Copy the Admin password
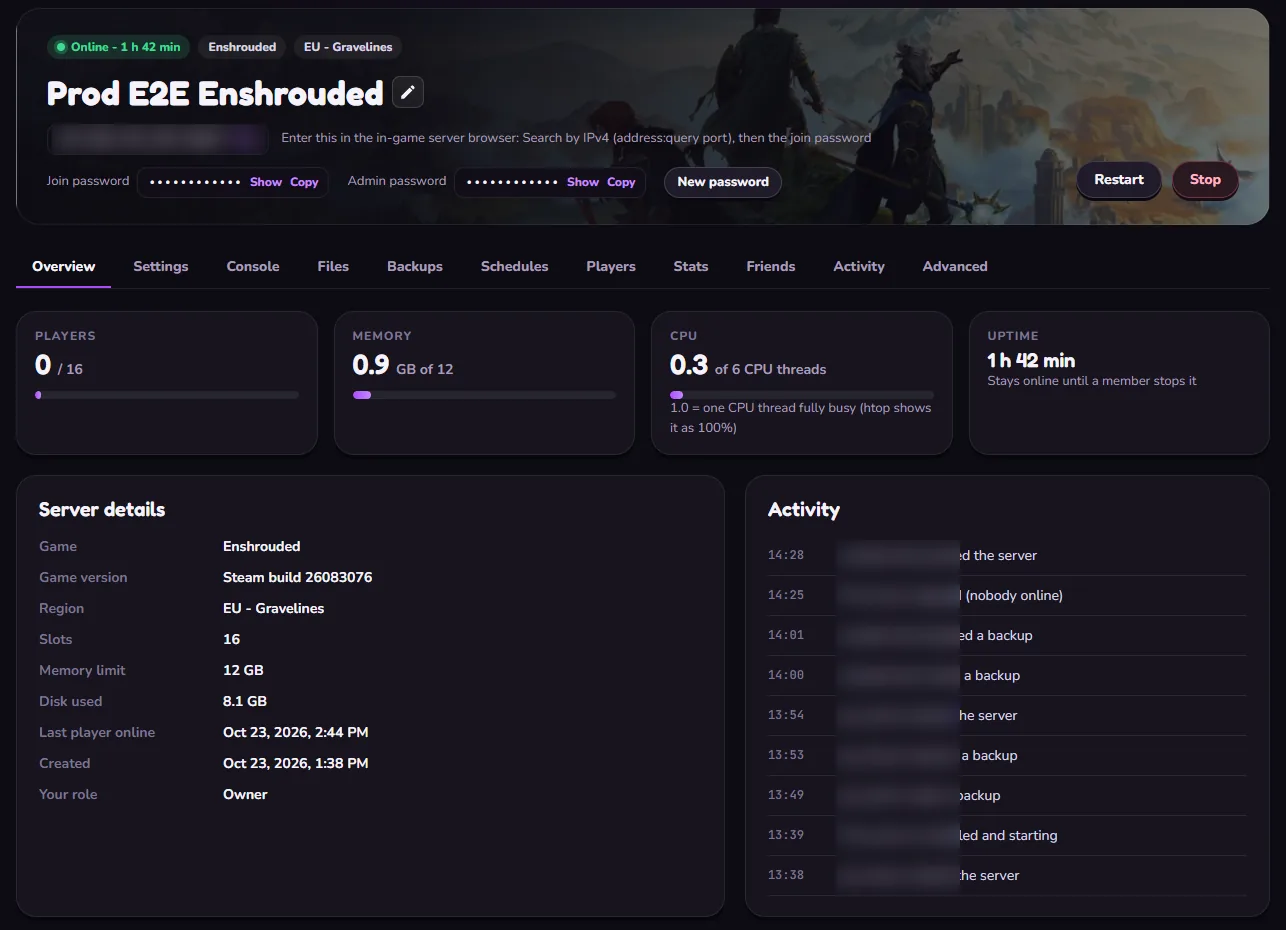 coord(621,182)
